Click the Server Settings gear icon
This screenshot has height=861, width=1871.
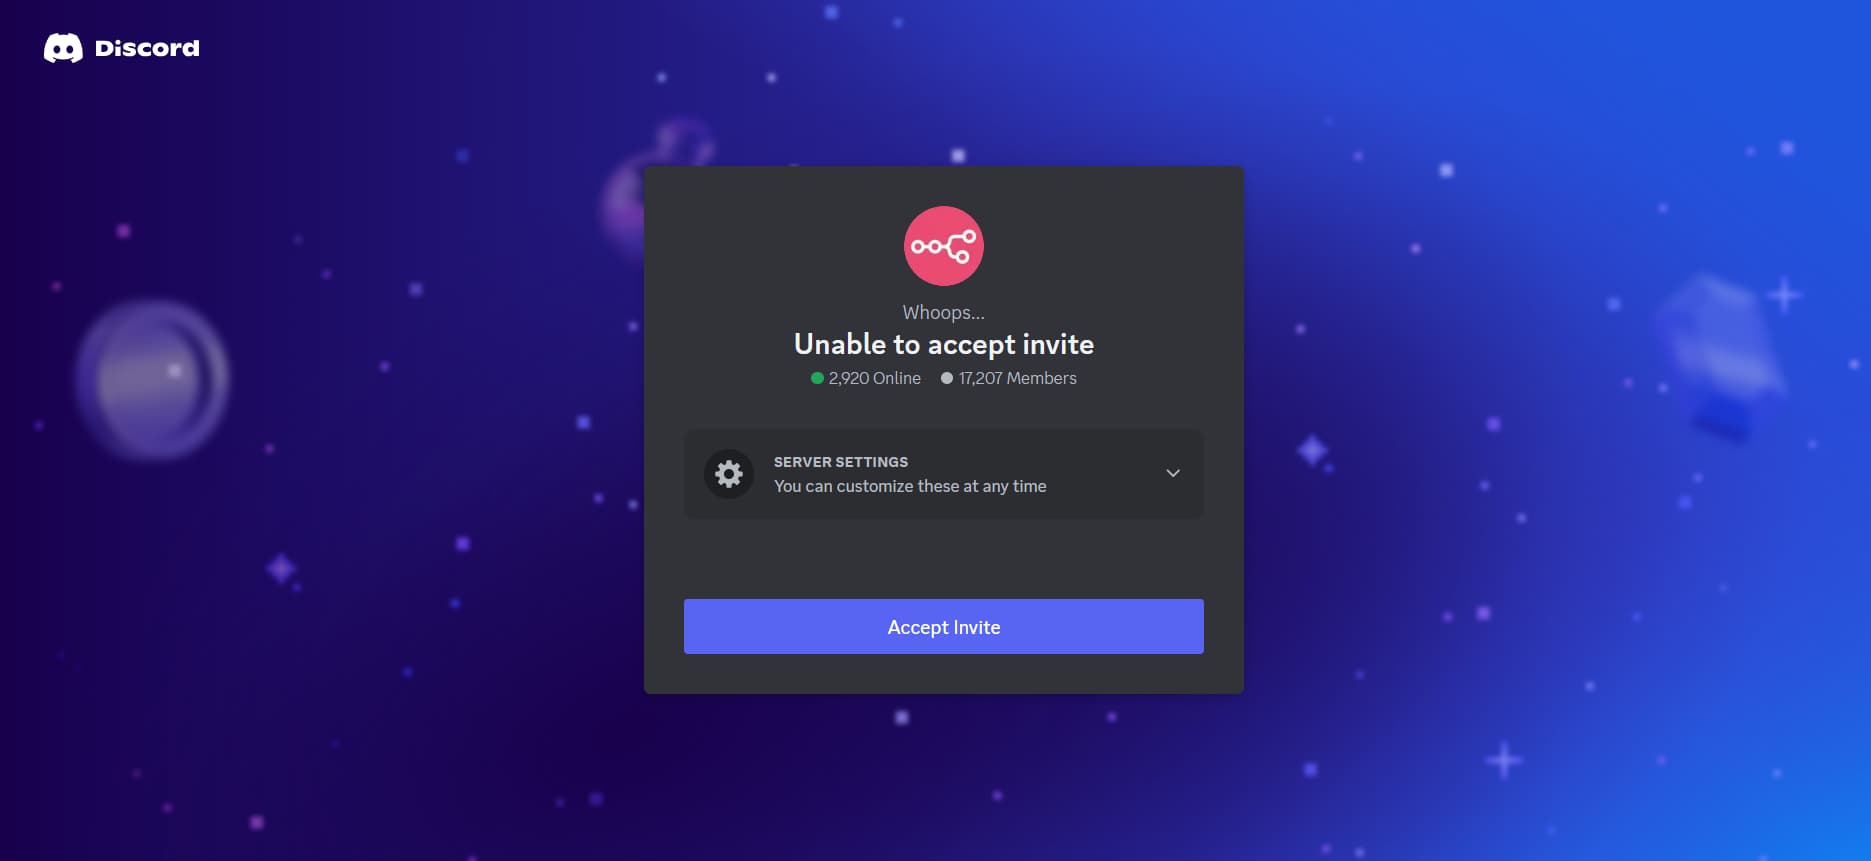click(x=729, y=474)
